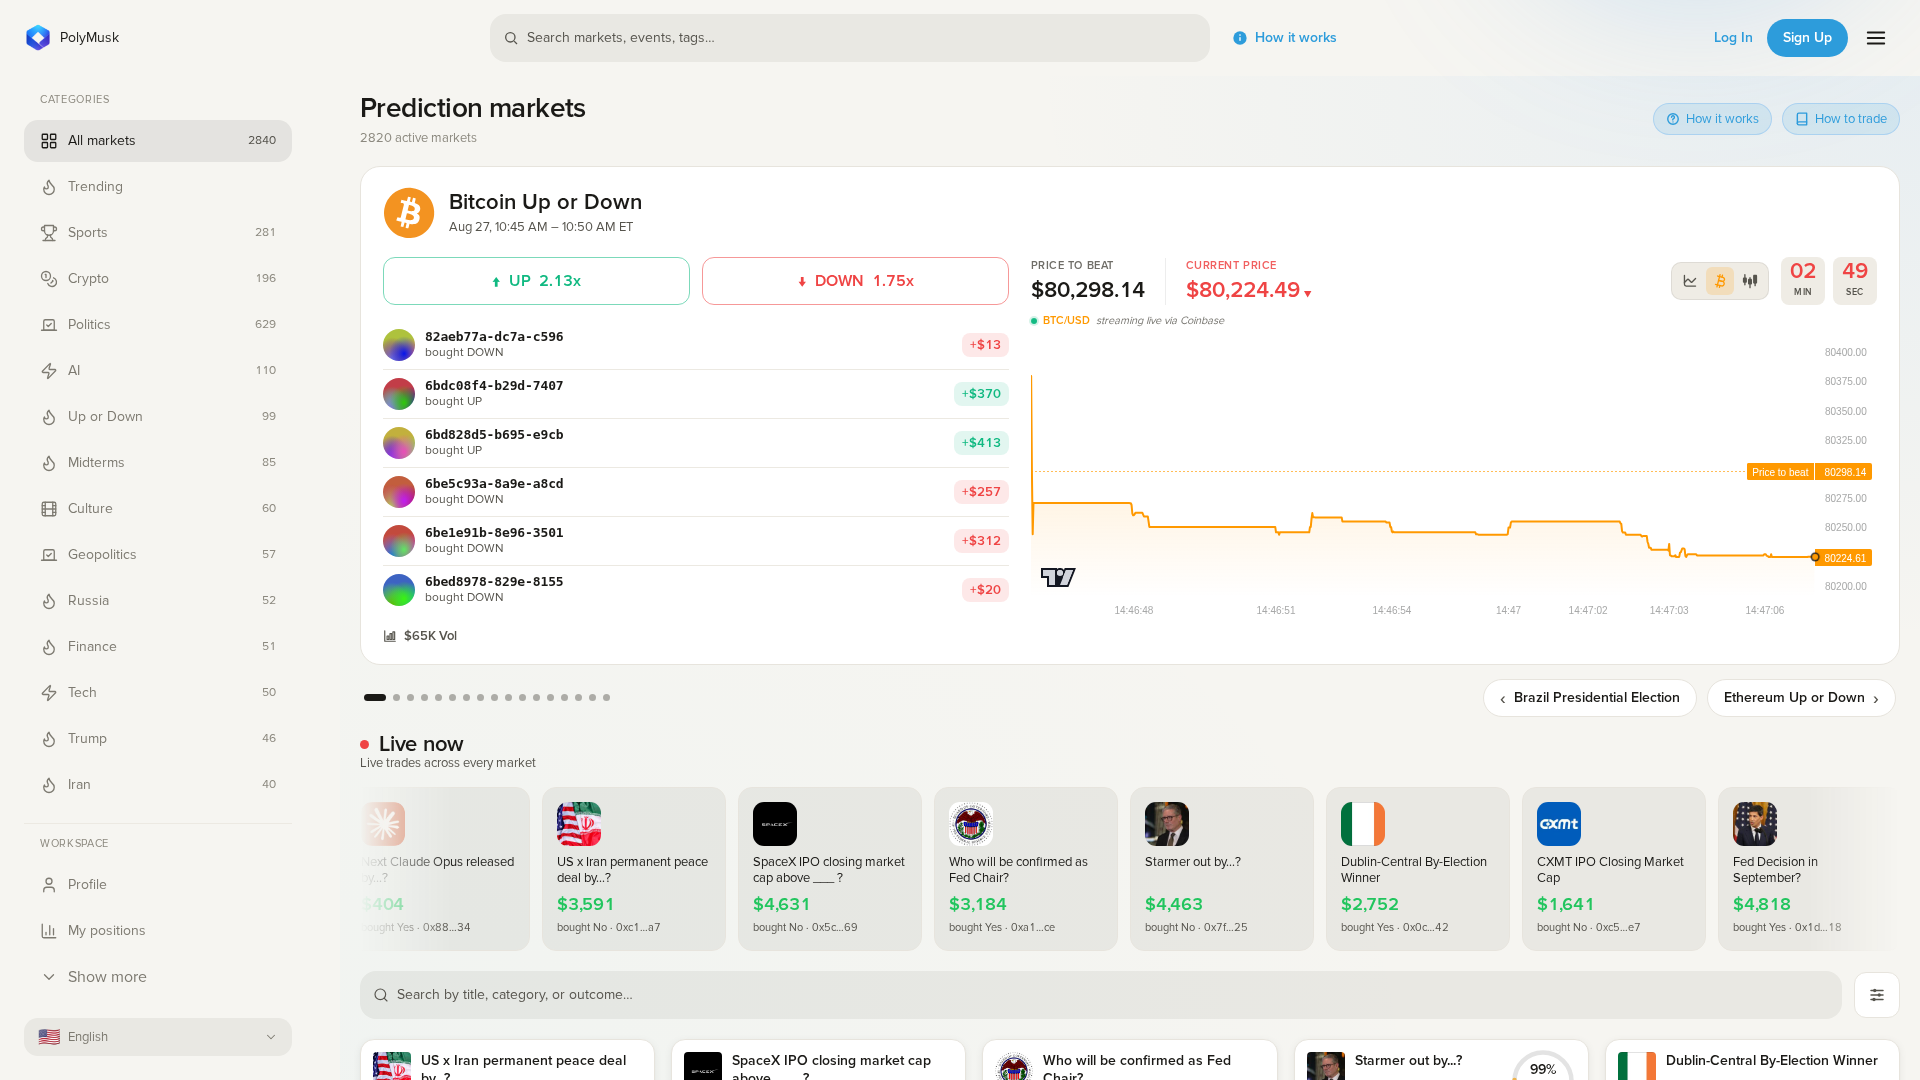This screenshot has width=1920, height=1080.
Task: Select the first active carousel dot
Action: point(375,698)
